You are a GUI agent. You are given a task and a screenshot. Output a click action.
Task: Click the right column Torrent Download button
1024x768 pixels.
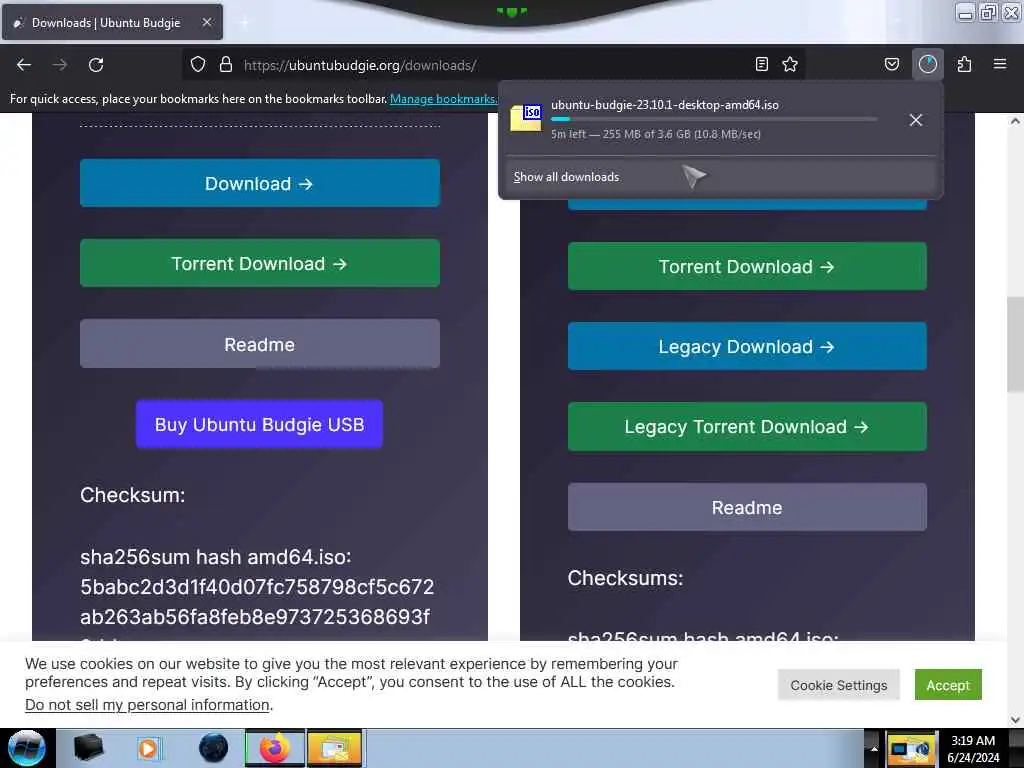[747, 266]
